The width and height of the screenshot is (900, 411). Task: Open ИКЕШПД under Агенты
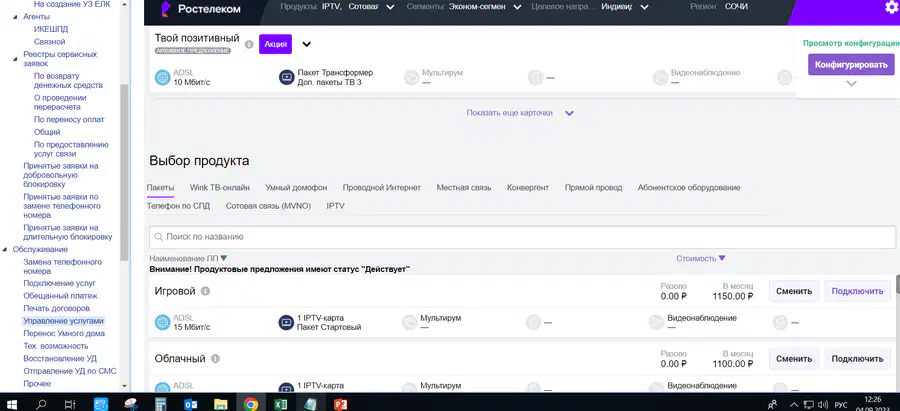(51, 29)
